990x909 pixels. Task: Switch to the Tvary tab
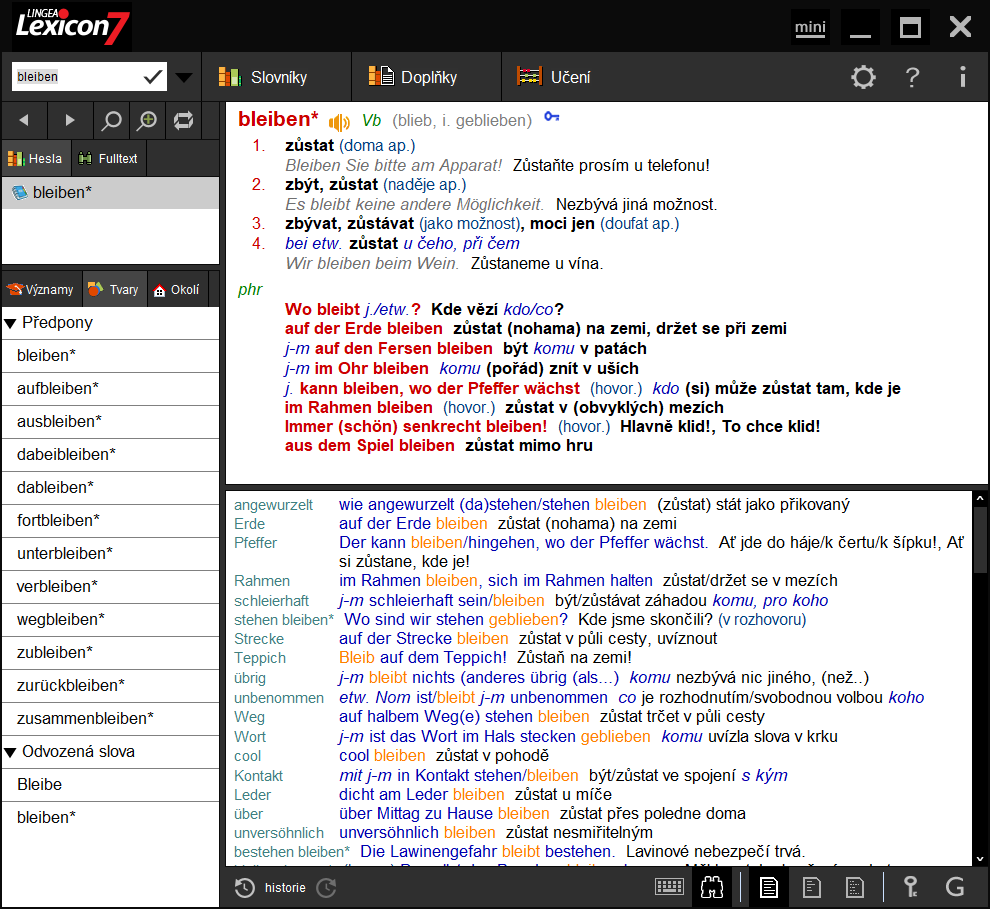pos(114,289)
